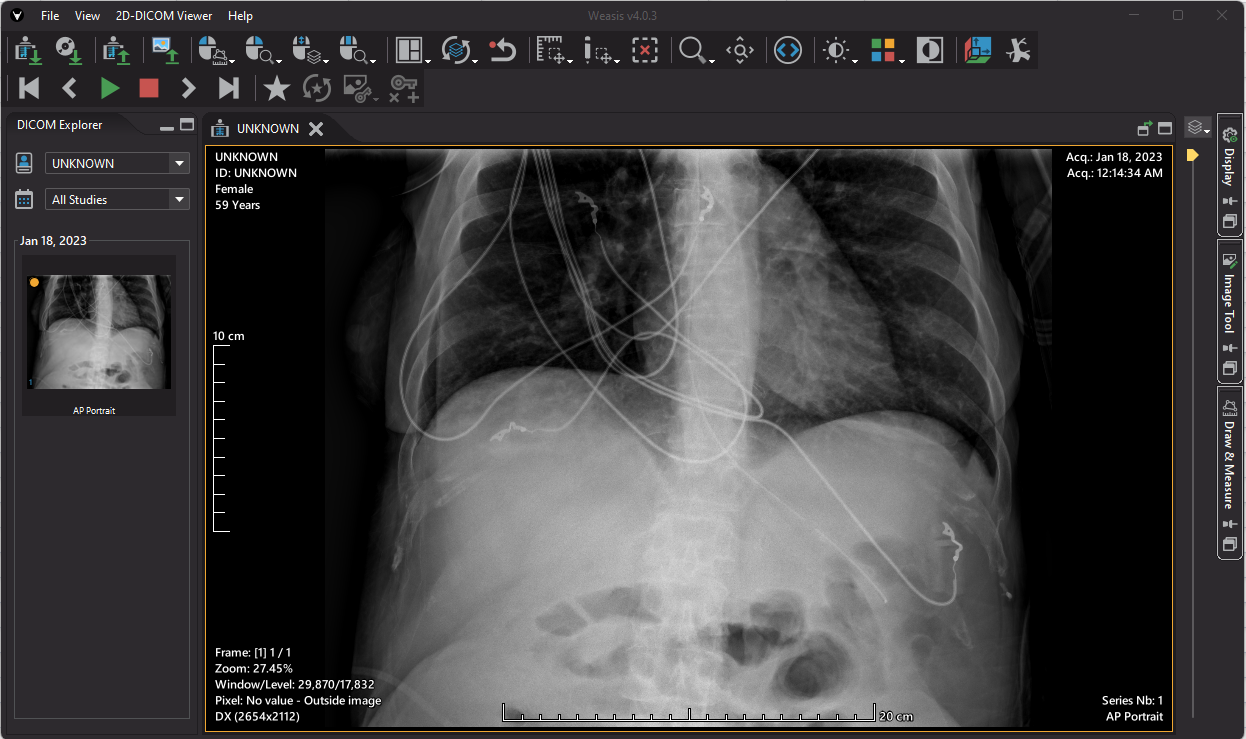Open the mouse wheel action dropdown
The height and width of the screenshot is (739, 1246).
coord(311,50)
